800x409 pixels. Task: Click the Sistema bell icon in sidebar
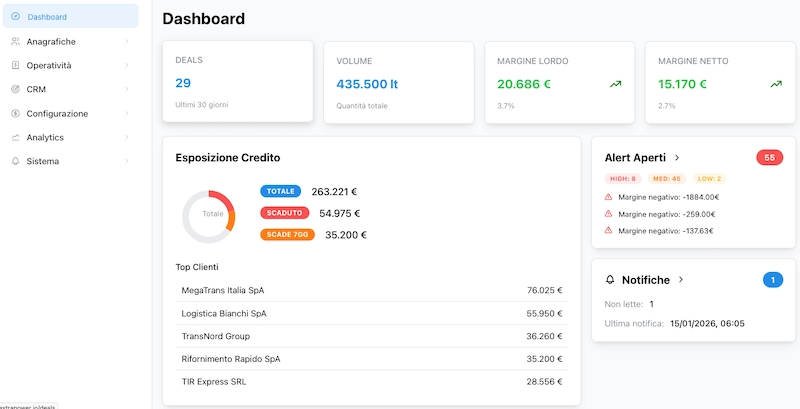pos(15,161)
